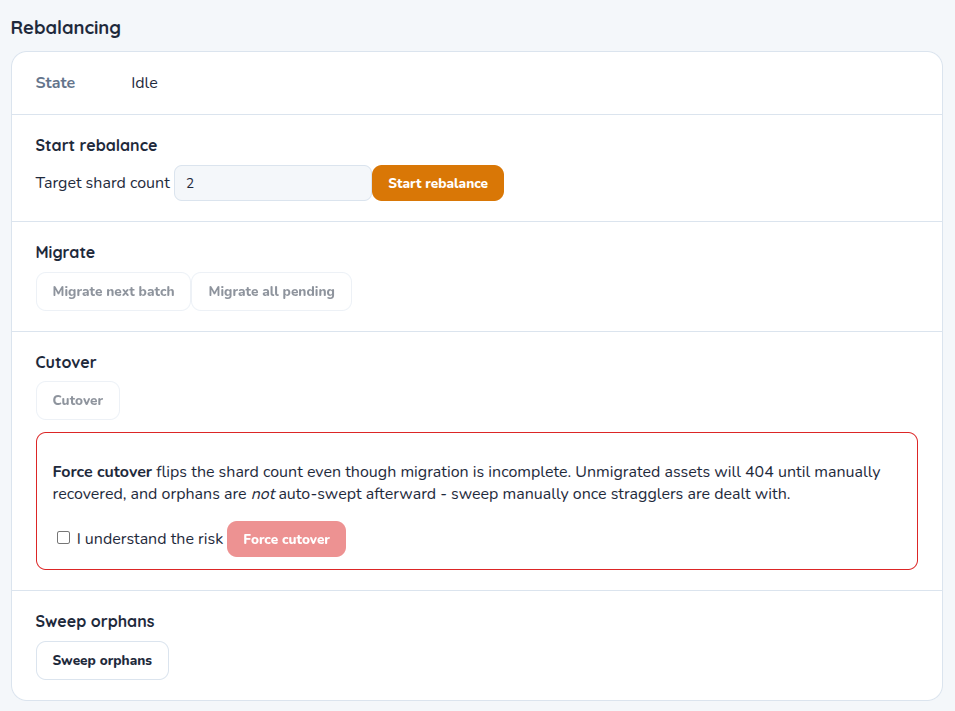This screenshot has width=955, height=711.
Task: Click the Start rebalance orange button
Action: pyautogui.click(x=437, y=183)
